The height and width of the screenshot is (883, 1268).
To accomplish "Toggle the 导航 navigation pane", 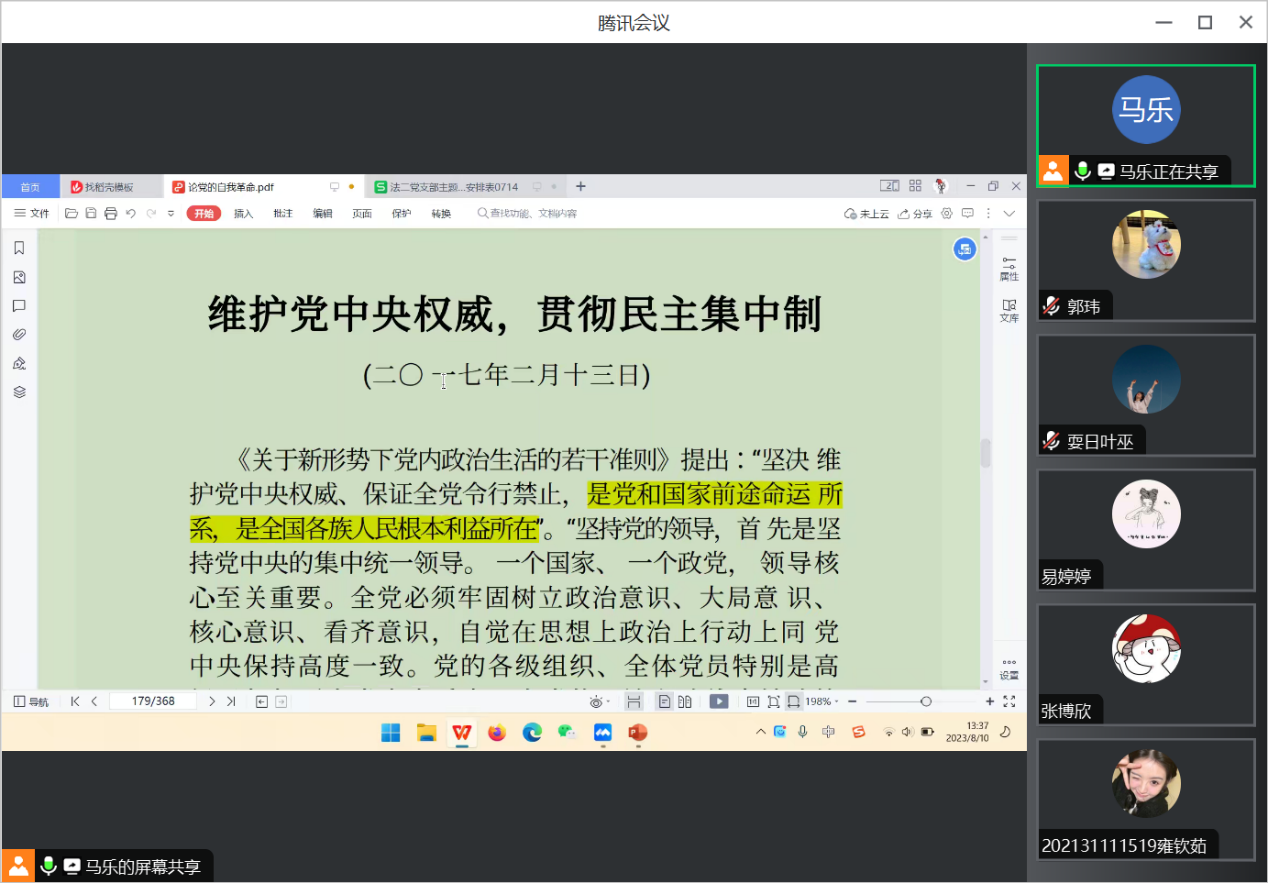I will pyautogui.click(x=31, y=702).
